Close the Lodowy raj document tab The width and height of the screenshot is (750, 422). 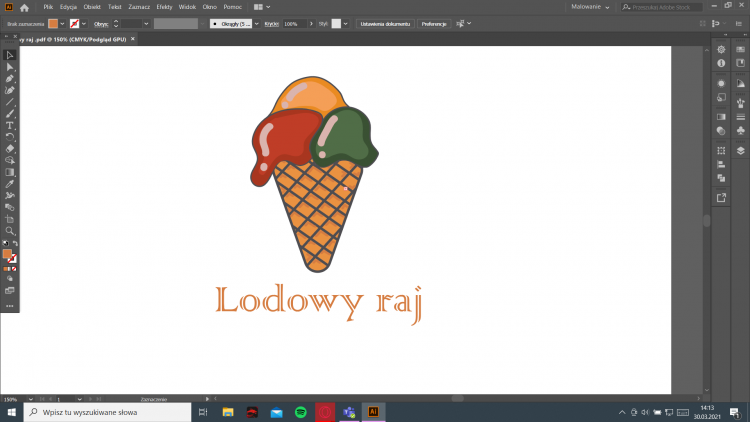point(133,39)
